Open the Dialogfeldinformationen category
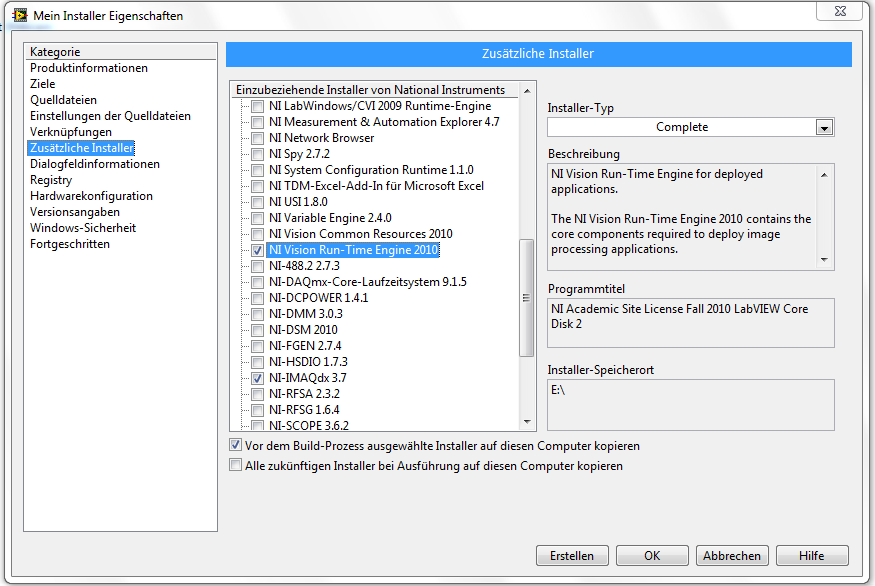Image resolution: width=875 pixels, height=586 pixels. coord(94,164)
